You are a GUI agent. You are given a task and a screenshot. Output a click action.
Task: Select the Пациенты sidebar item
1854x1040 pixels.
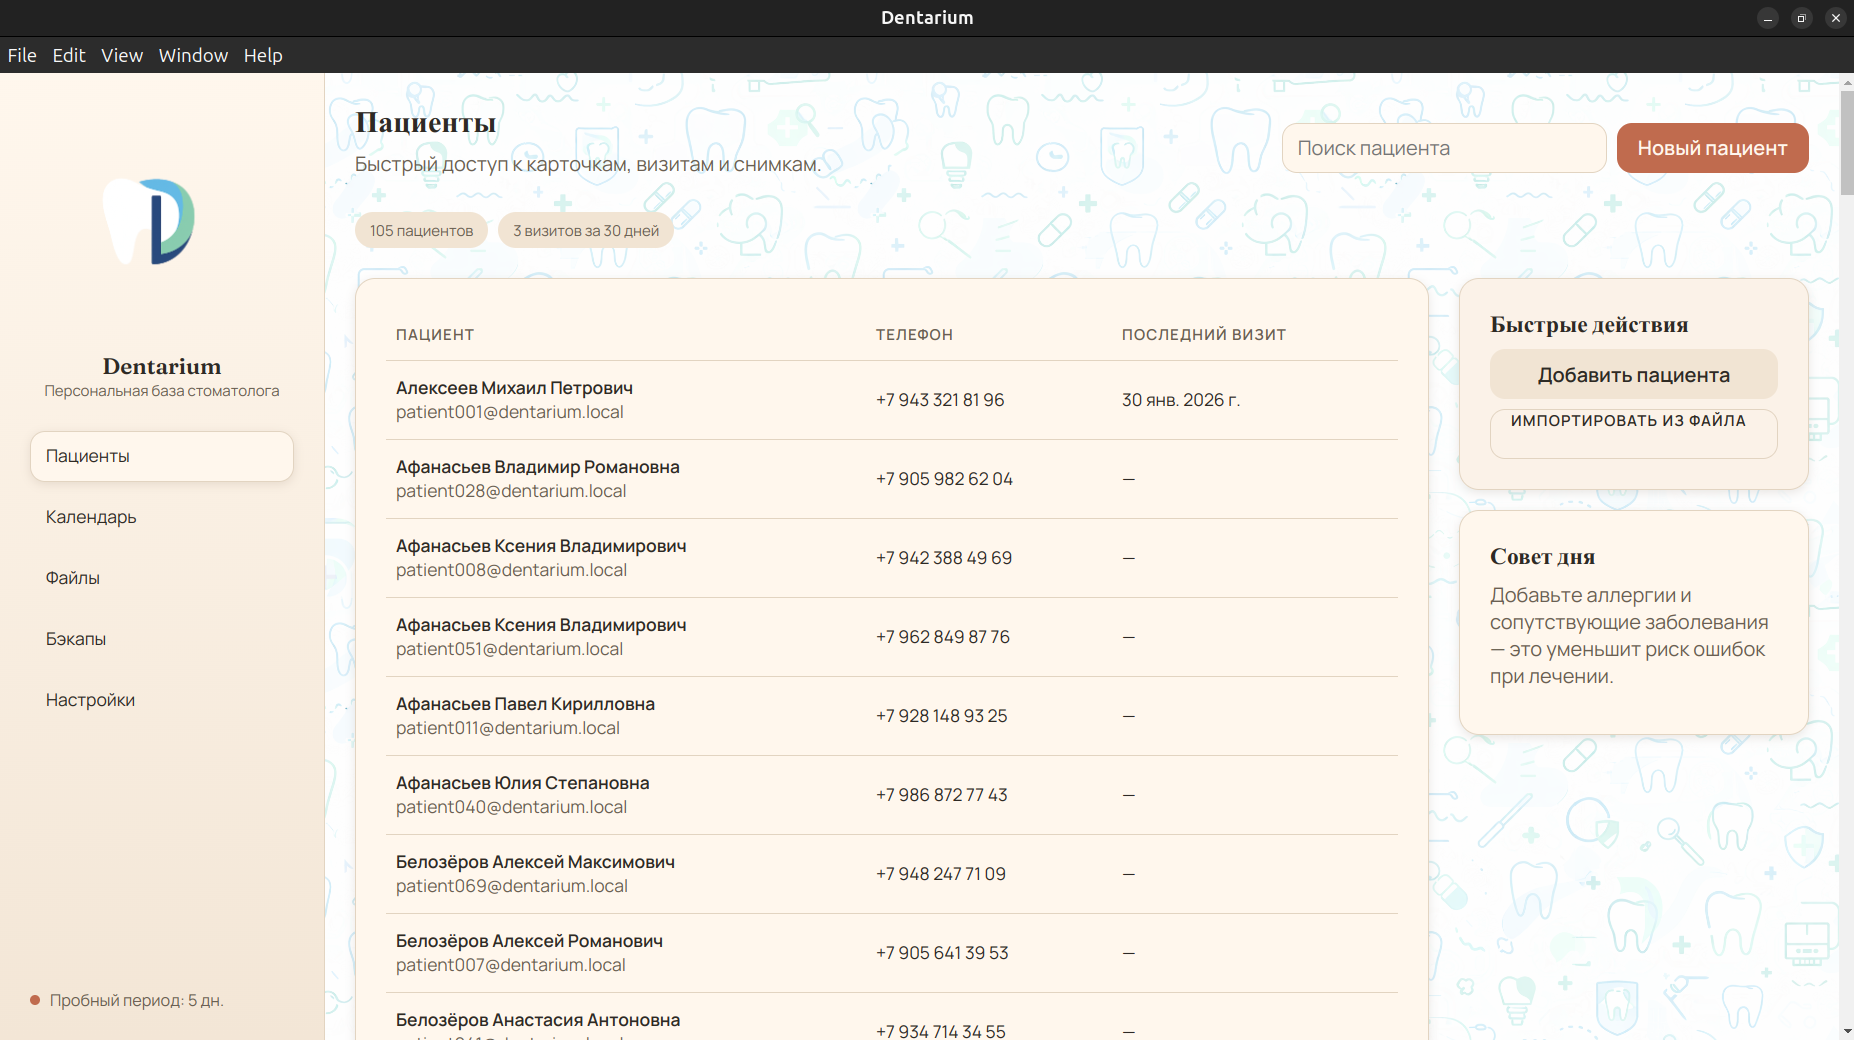pyautogui.click(x=161, y=456)
